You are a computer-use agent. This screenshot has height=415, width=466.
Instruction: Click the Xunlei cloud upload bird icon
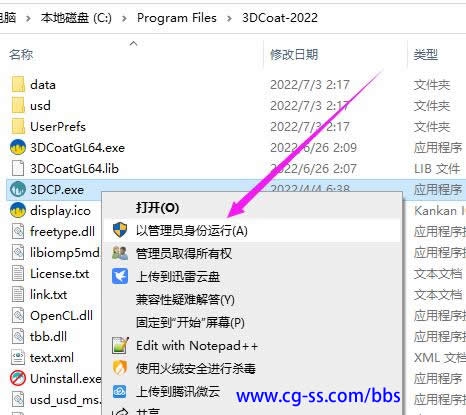[120, 276]
